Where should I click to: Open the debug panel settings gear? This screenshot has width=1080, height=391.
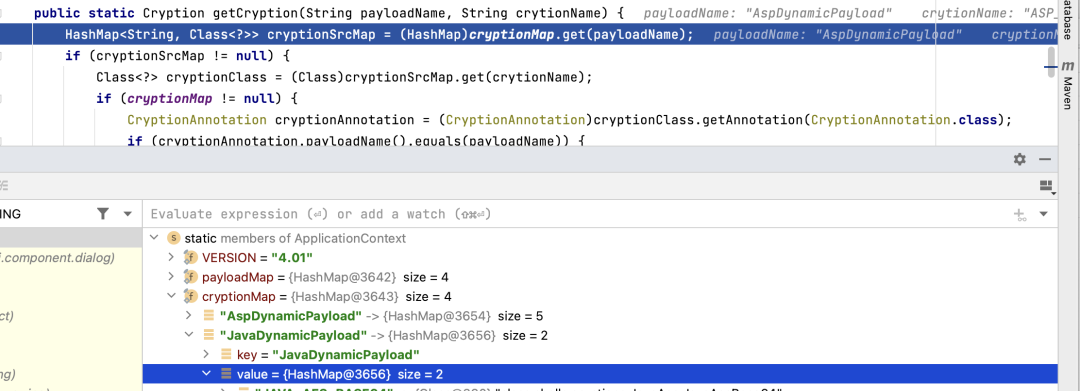click(1019, 159)
